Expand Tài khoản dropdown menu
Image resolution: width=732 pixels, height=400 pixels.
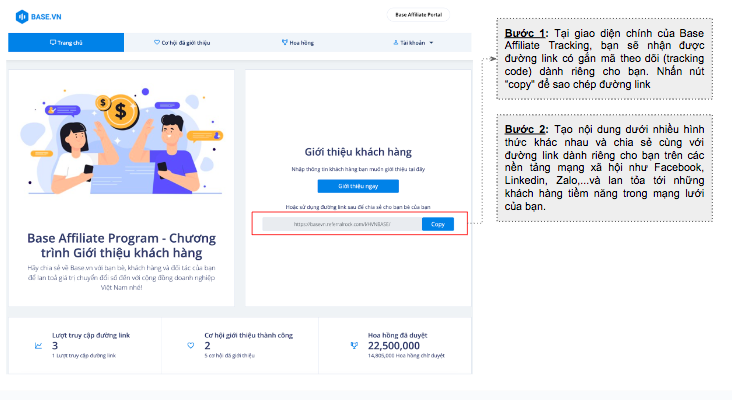pyautogui.click(x=413, y=42)
